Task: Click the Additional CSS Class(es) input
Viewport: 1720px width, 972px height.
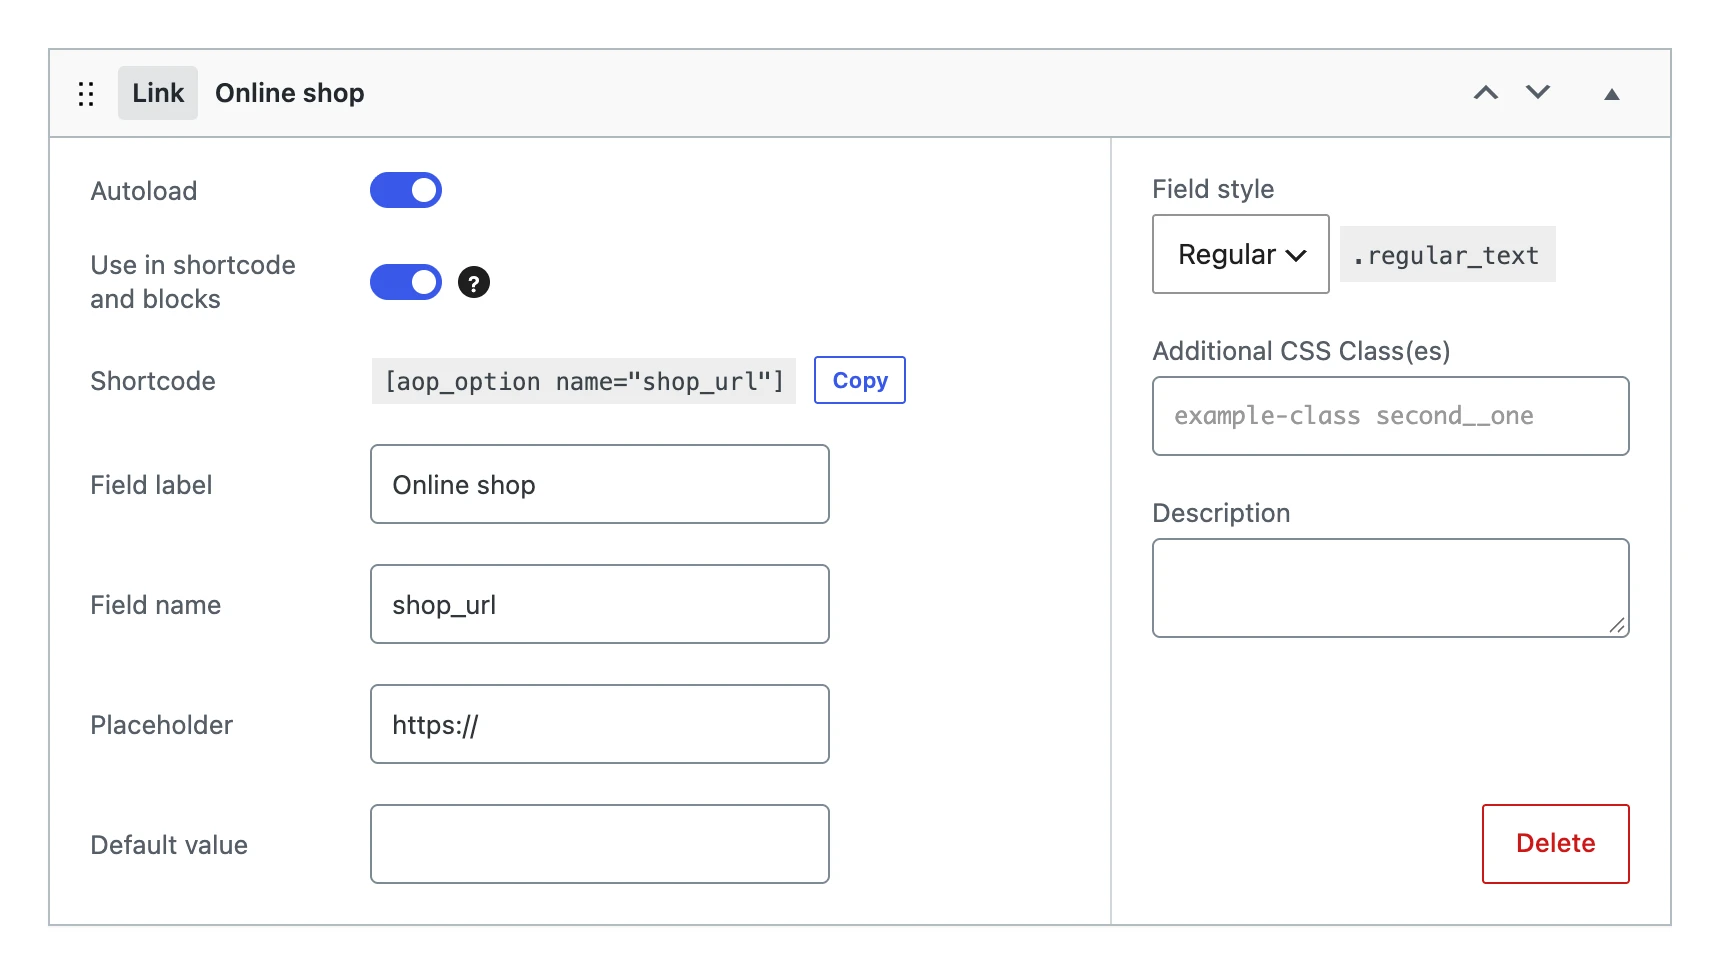Action: [x=1391, y=416]
